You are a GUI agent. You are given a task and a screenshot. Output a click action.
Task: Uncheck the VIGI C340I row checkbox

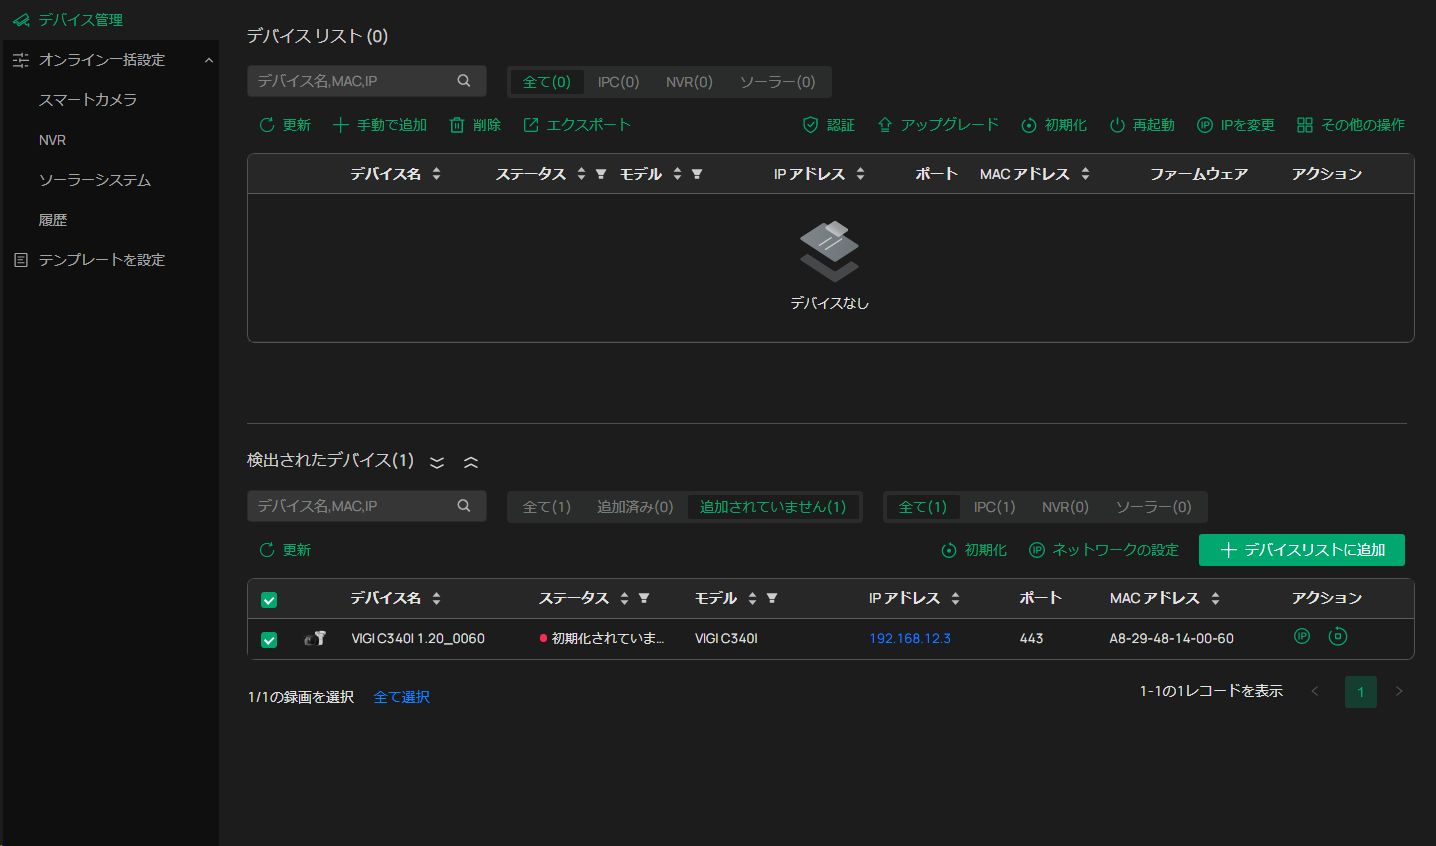pyautogui.click(x=269, y=640)
